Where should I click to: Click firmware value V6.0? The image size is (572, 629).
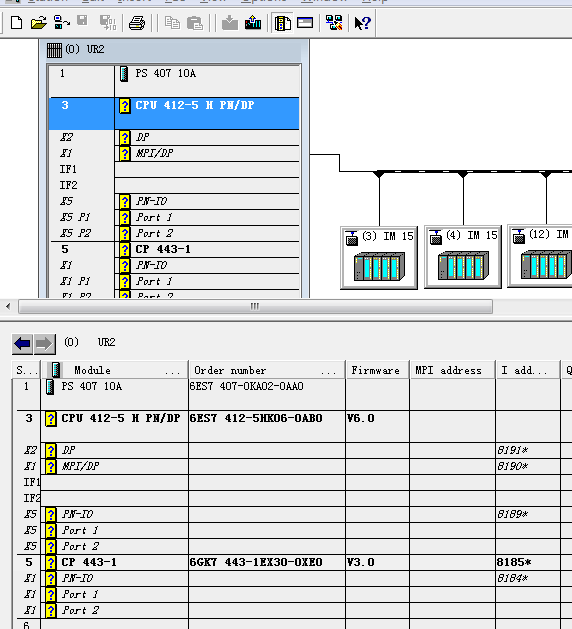361,418
